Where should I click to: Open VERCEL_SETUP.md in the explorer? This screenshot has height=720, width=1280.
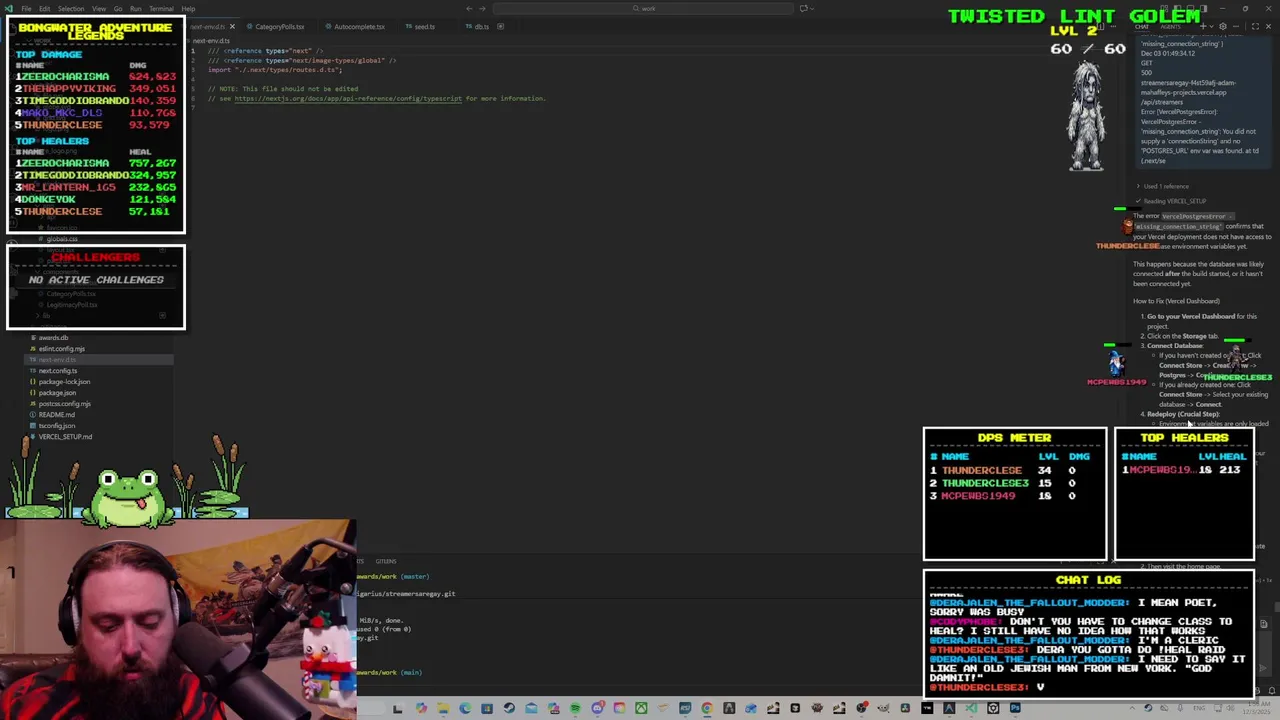tap(65, 437)
